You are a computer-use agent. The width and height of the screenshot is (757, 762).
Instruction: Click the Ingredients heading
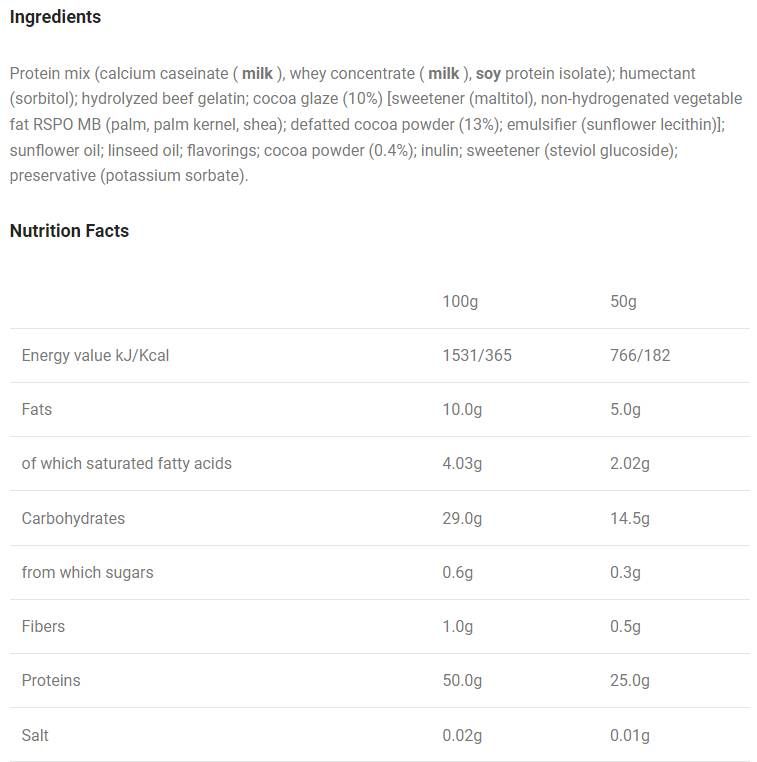click(55, 17)
